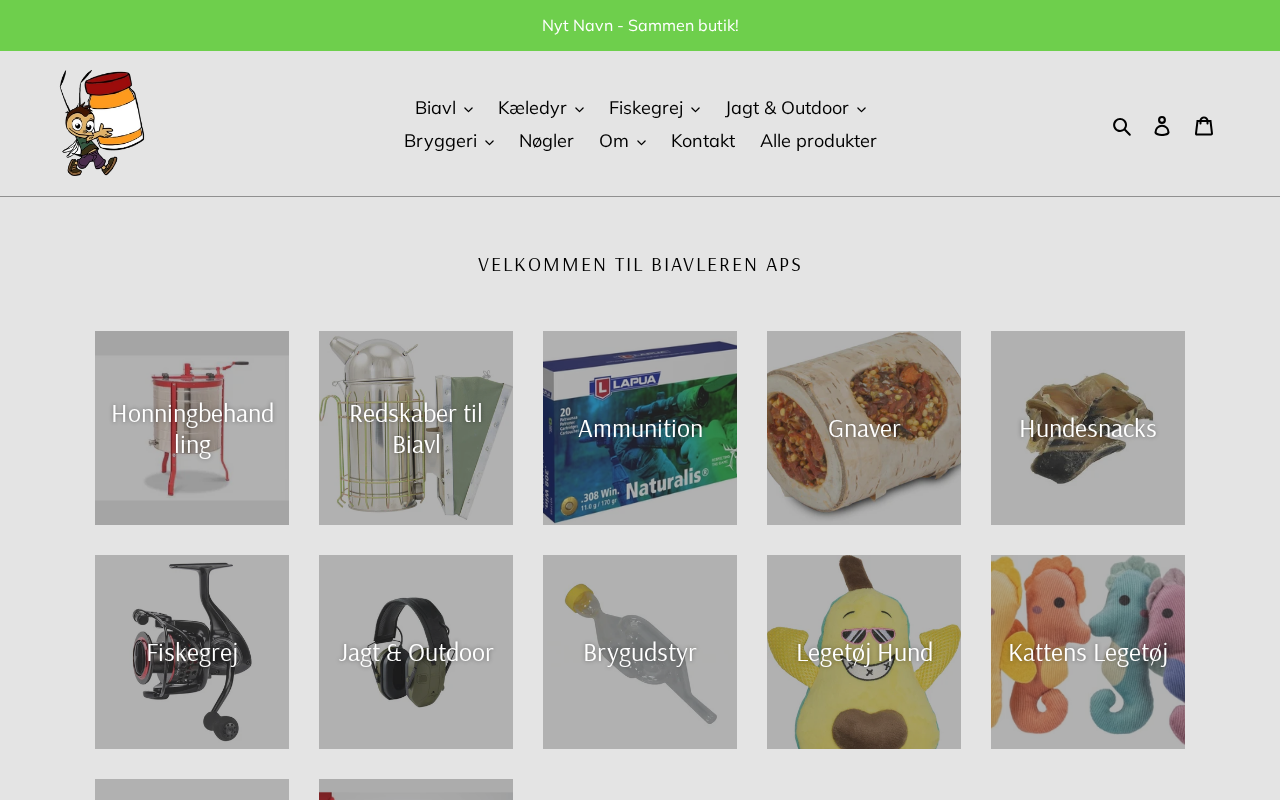Image resolution: width=1280 pixels, height=800 pixels.
Task: Open the Kontakt menu item
Action: [x=703, y=141]
